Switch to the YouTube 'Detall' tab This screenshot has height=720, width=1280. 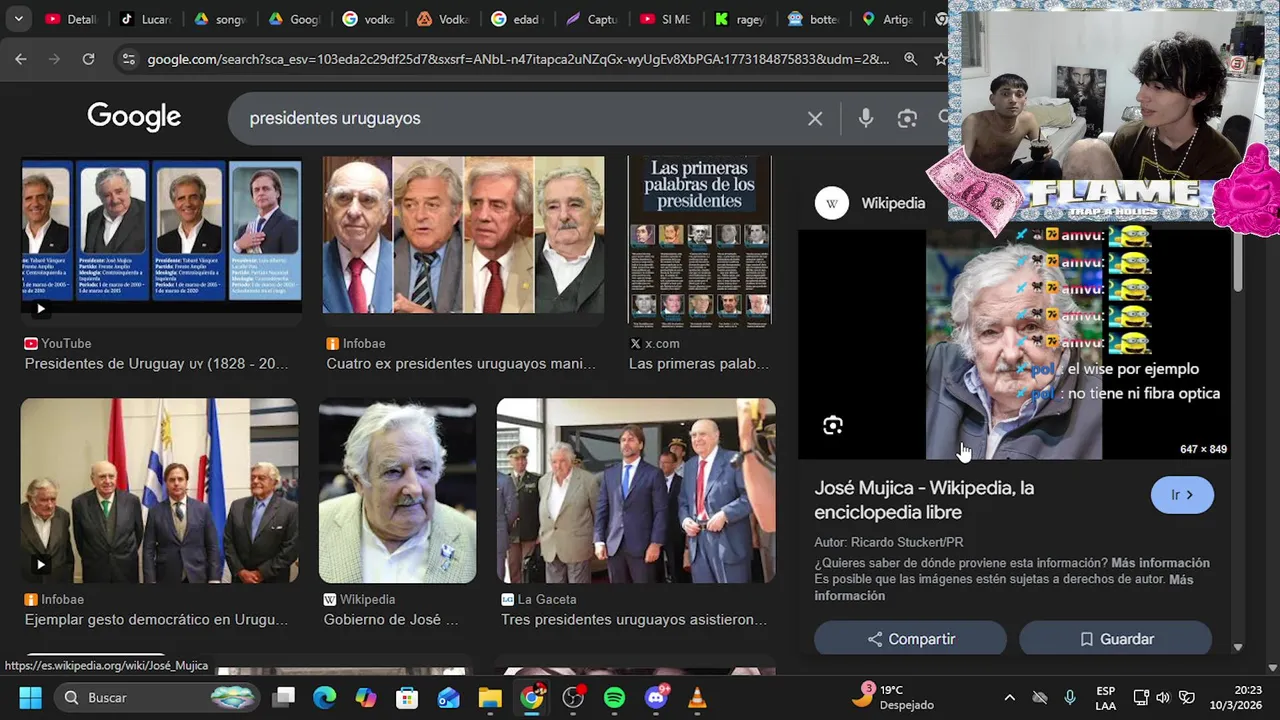pyautogui.click(x=71, y=19)
